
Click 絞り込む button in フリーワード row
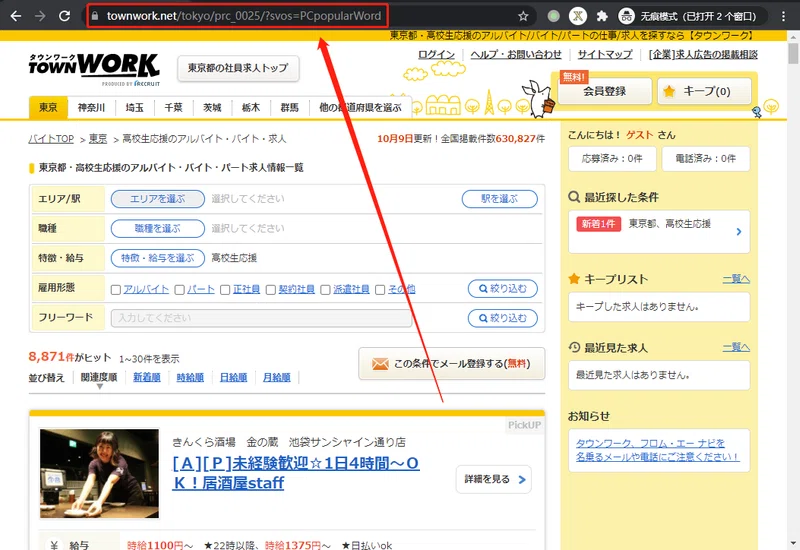click(x=503, y=318)
